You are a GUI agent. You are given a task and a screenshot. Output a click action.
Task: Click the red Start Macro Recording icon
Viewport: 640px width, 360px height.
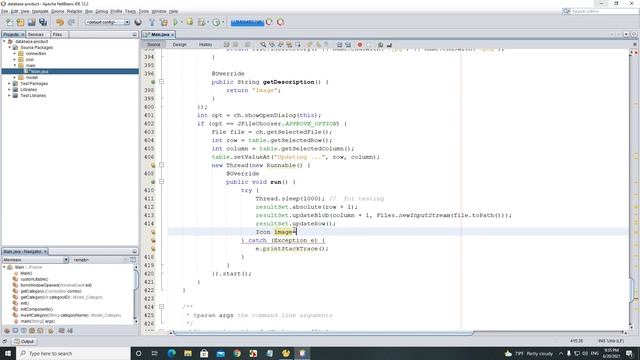360,44
